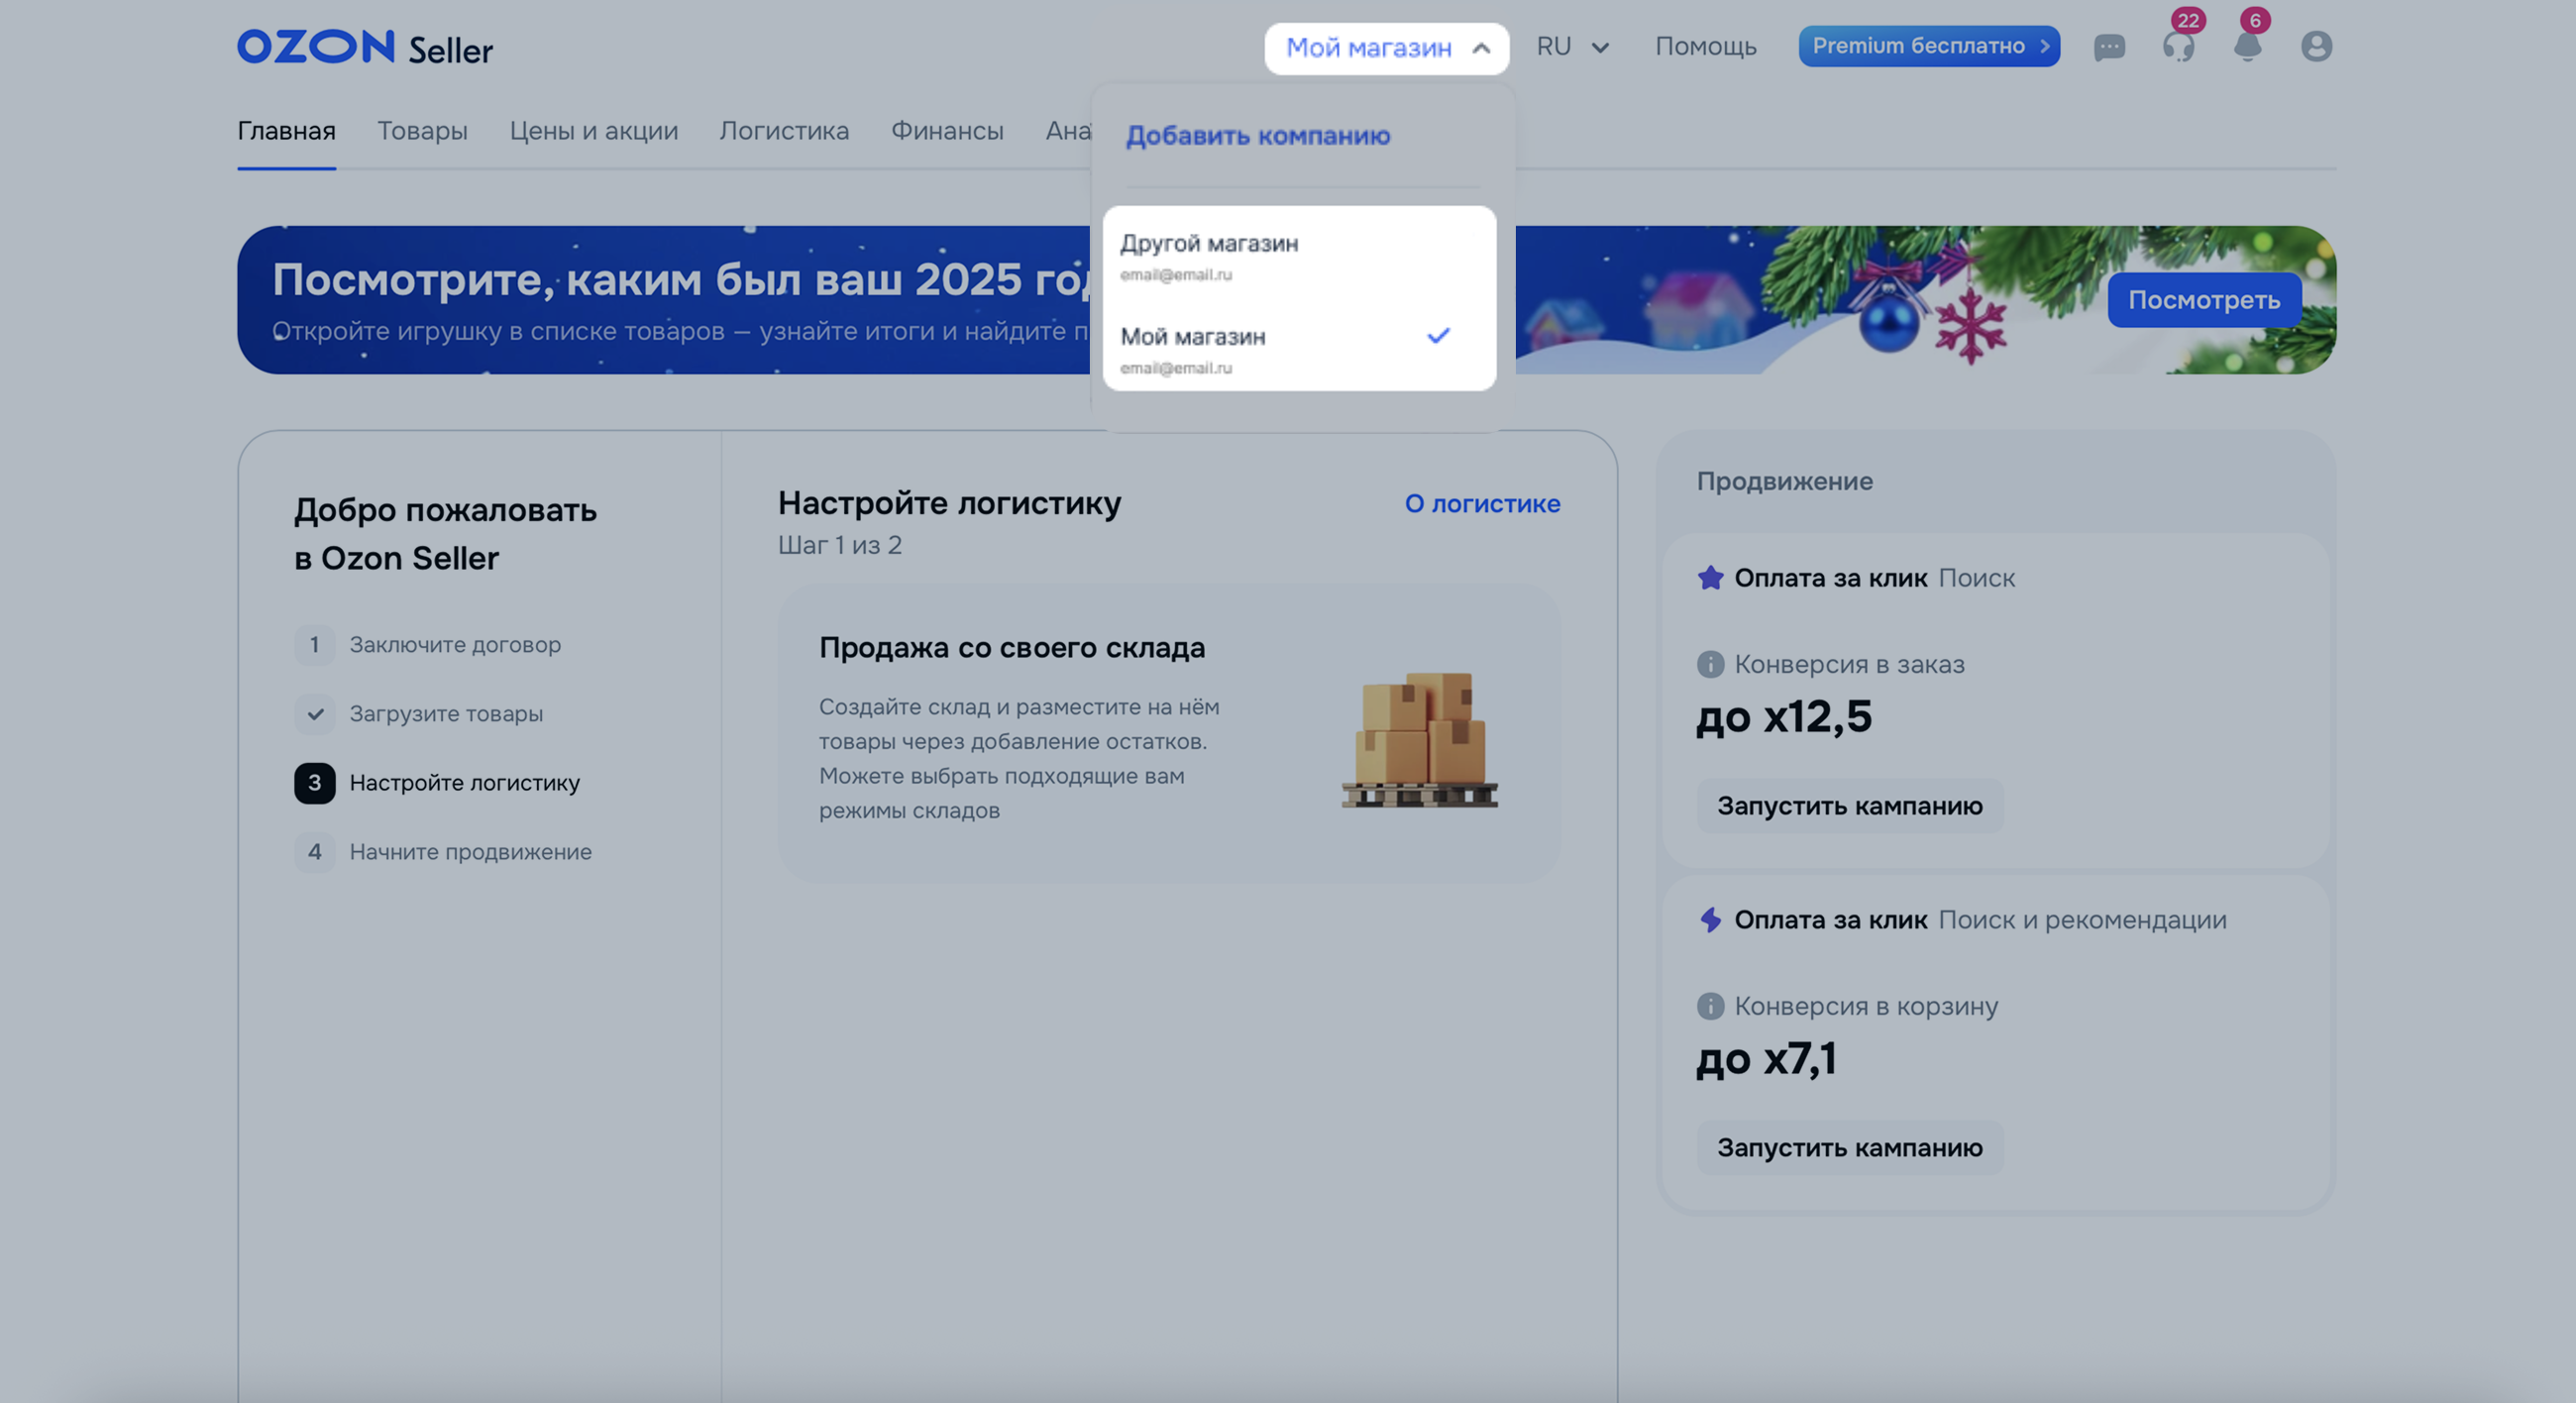Viewport: 2576px width, 1403px height.
Task: Open the chat messages icon
Action: 2109,47
